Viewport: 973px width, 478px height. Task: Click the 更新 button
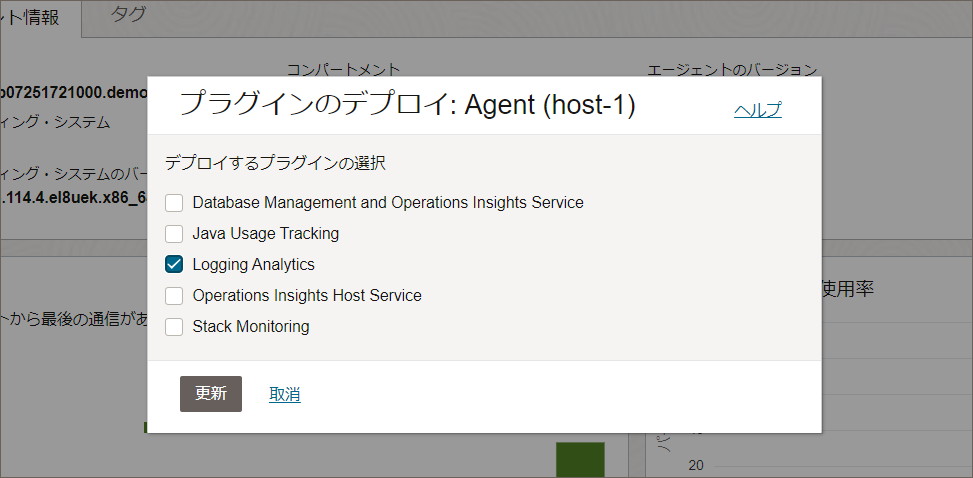pyautogui.click(x=210, y=394)
